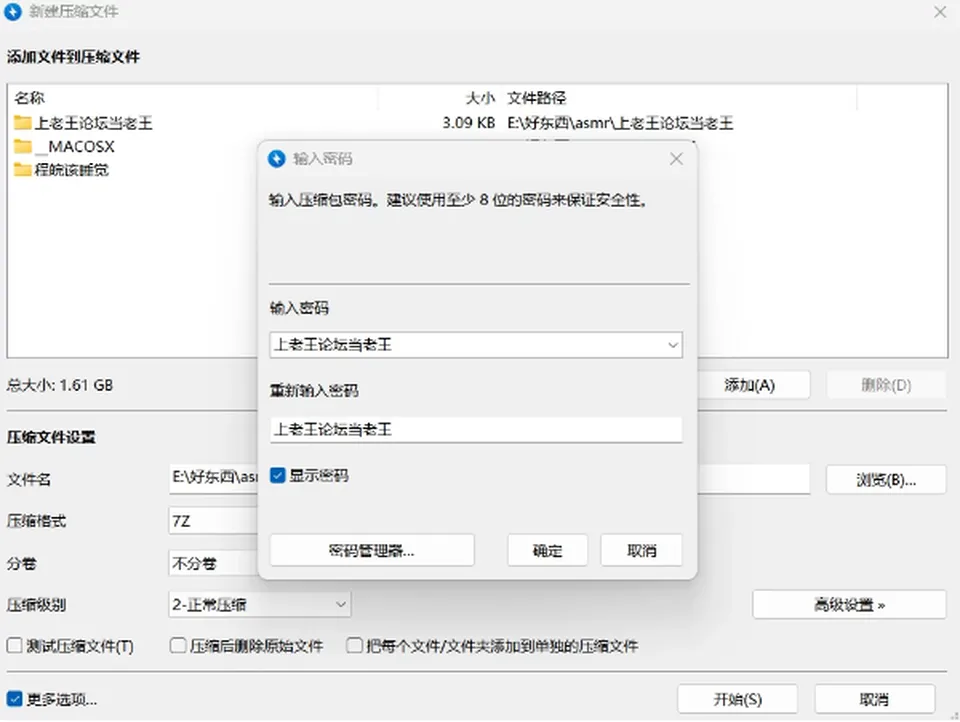The width and height of the screenshot is (960, 722).
Task: Expand 高级设置 options
Action: [x=849, y=605]
